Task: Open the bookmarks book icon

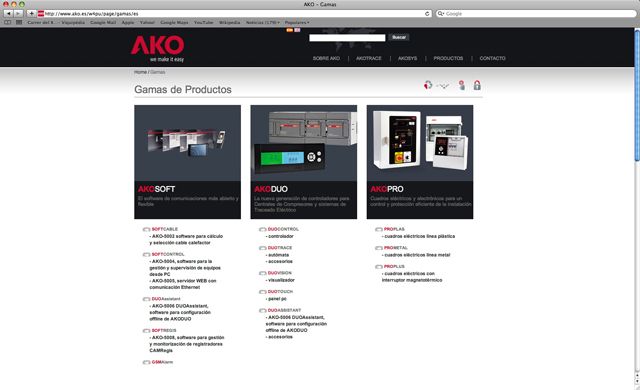Action: 7,22
